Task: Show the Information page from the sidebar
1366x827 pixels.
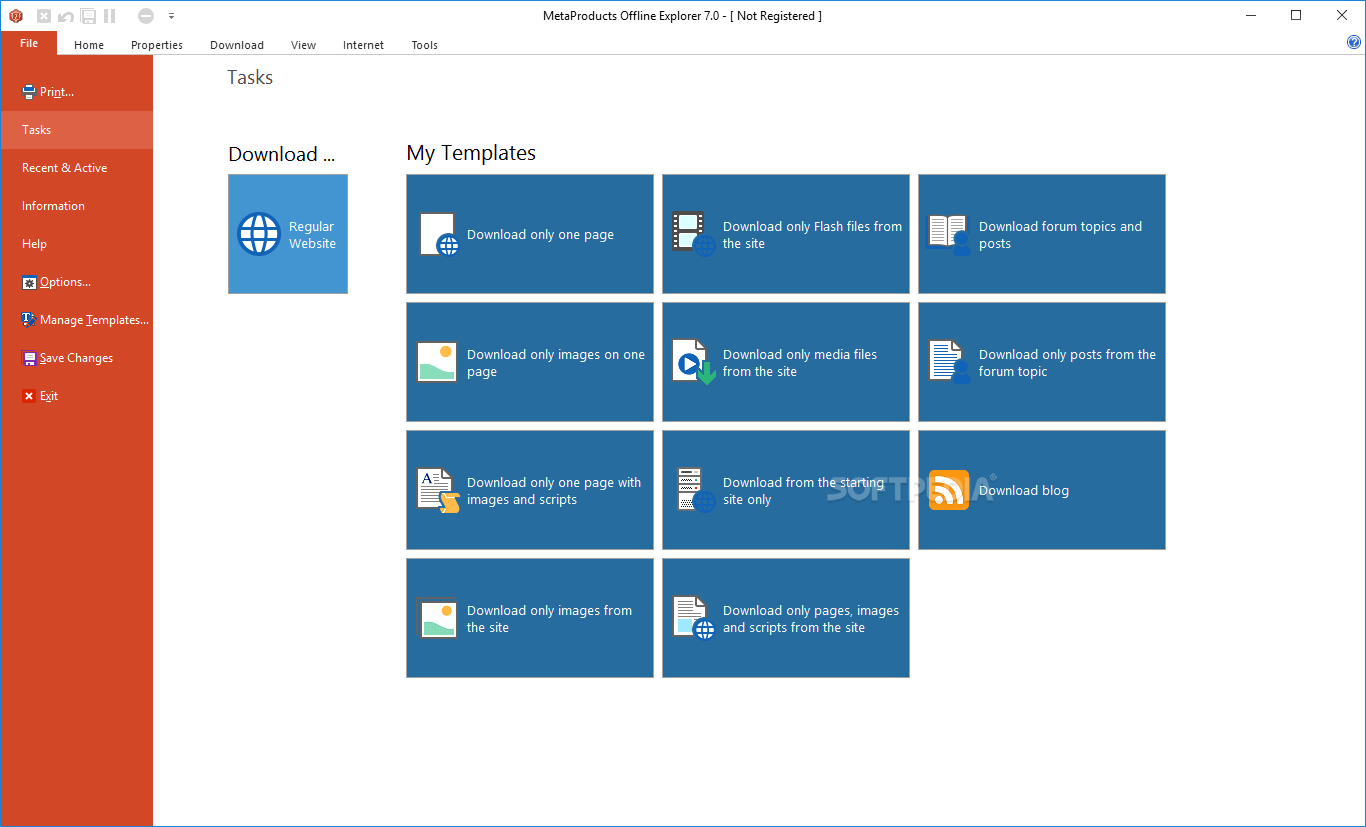Action: [77, 206]
